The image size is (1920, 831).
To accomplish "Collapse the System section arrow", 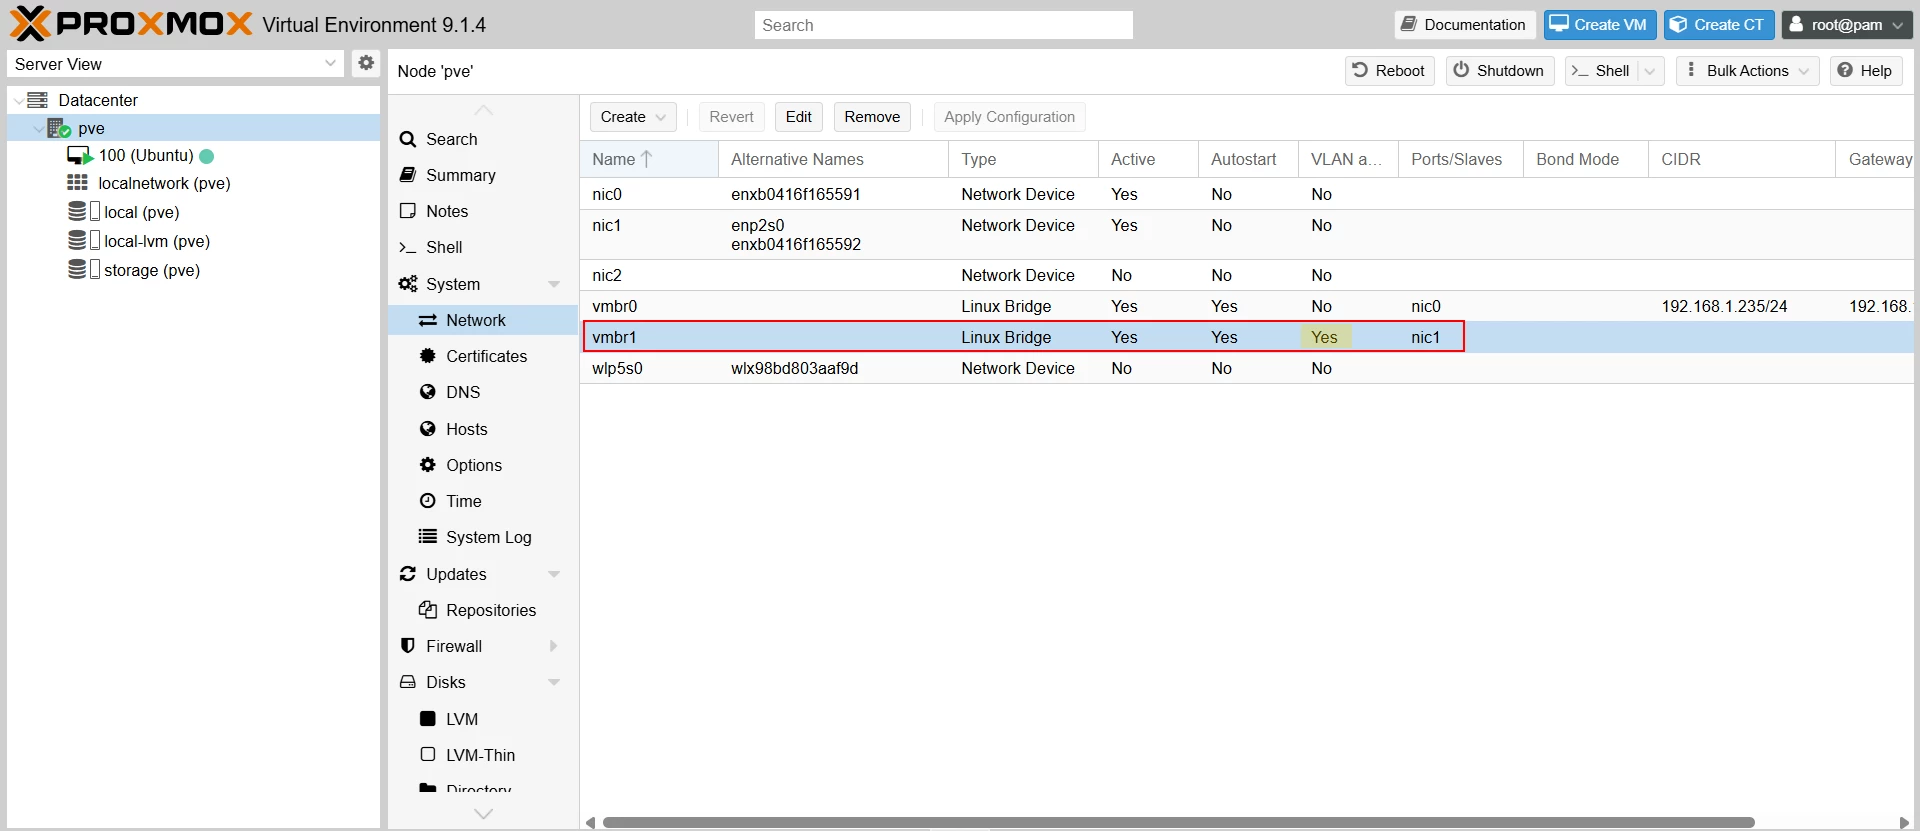I will pos(554,284).
